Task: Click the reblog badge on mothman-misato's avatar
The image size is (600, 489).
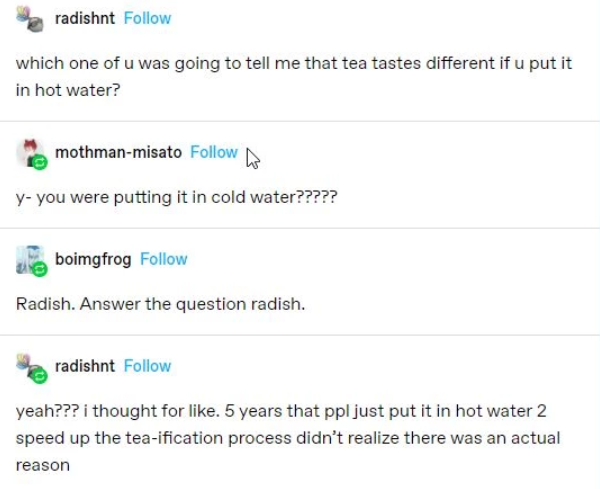Action: 40,162
